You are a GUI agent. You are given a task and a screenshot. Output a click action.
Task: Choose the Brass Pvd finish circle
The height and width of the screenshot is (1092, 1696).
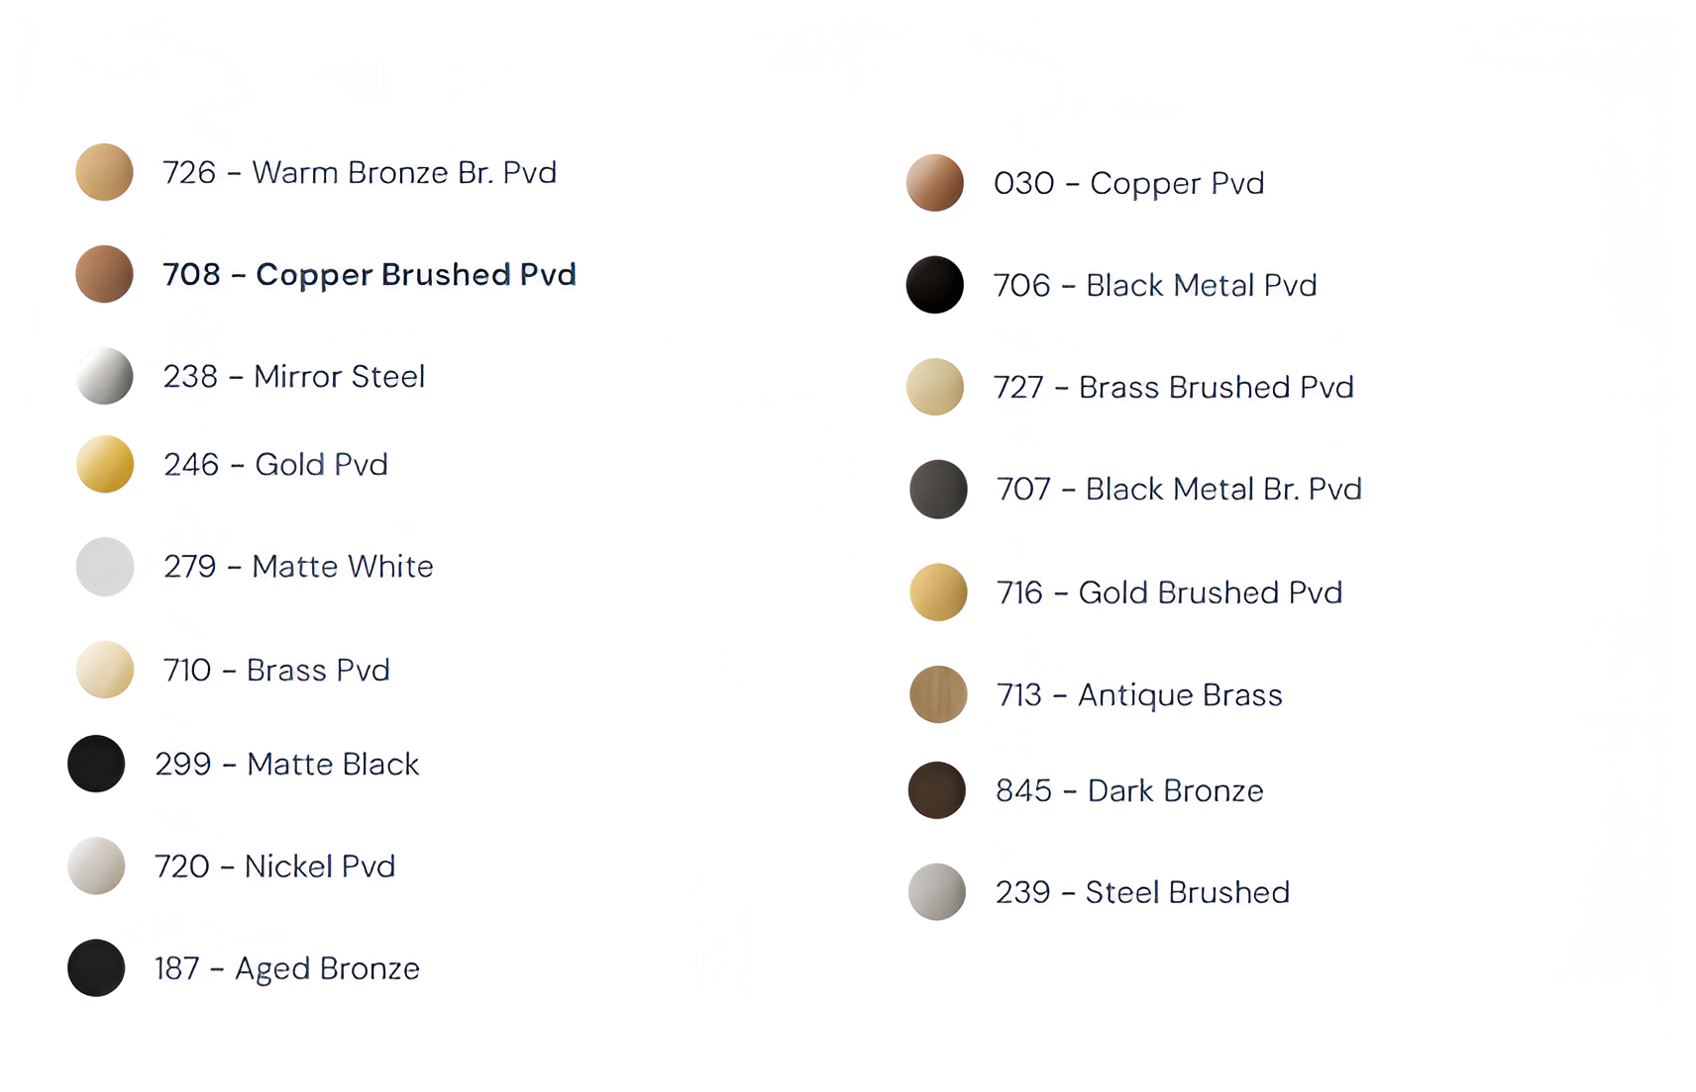point(105,669)
